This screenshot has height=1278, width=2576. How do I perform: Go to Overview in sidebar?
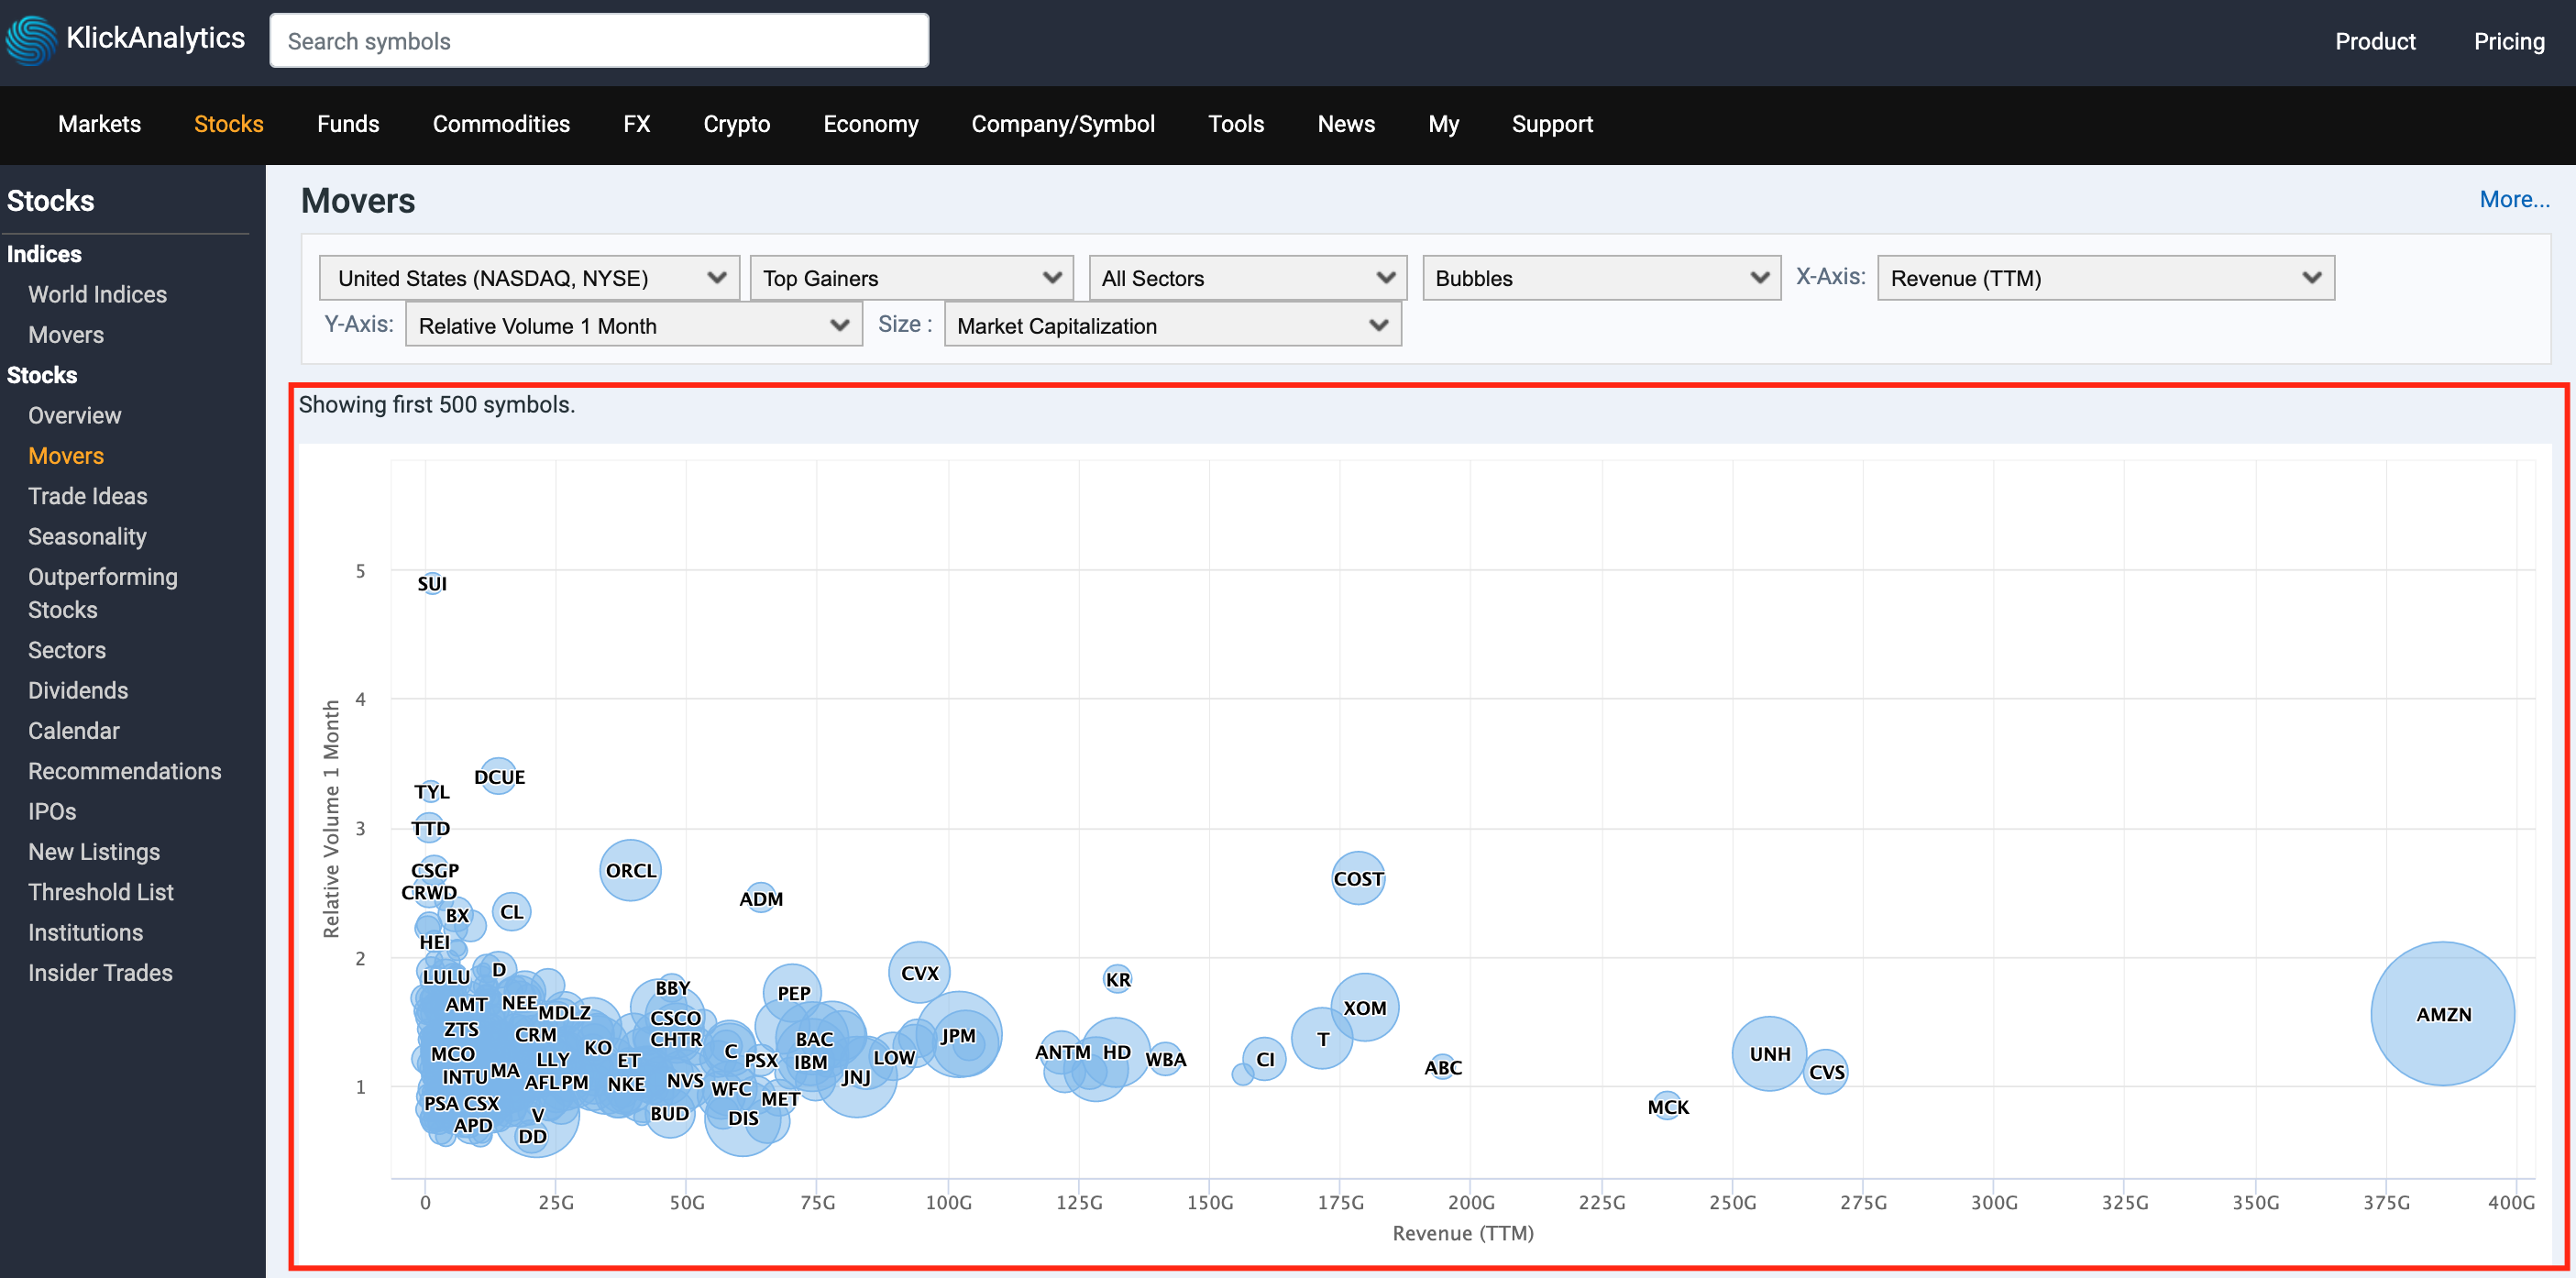[74, 415]
